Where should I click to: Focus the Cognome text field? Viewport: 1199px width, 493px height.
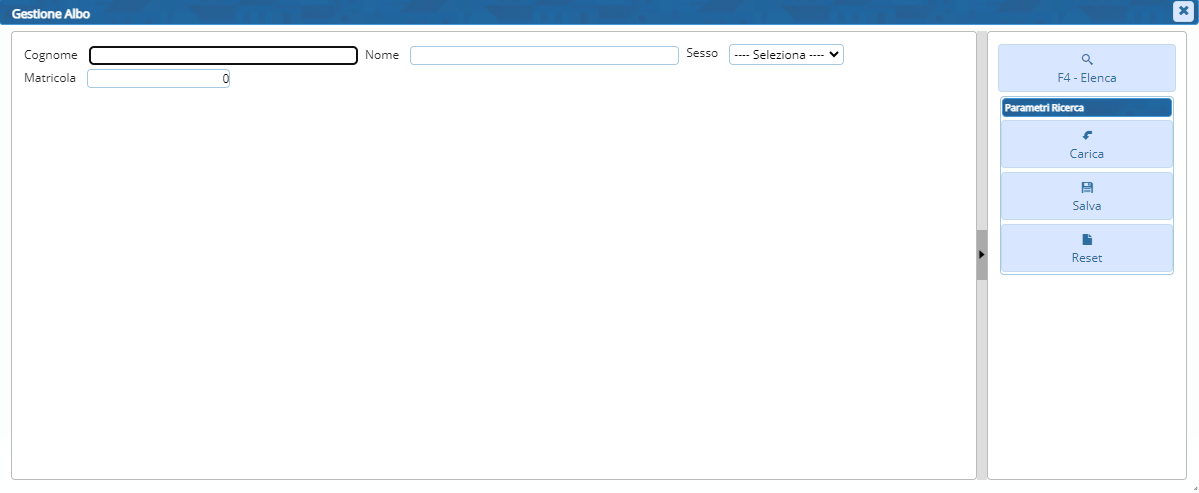tap(223, 56)
